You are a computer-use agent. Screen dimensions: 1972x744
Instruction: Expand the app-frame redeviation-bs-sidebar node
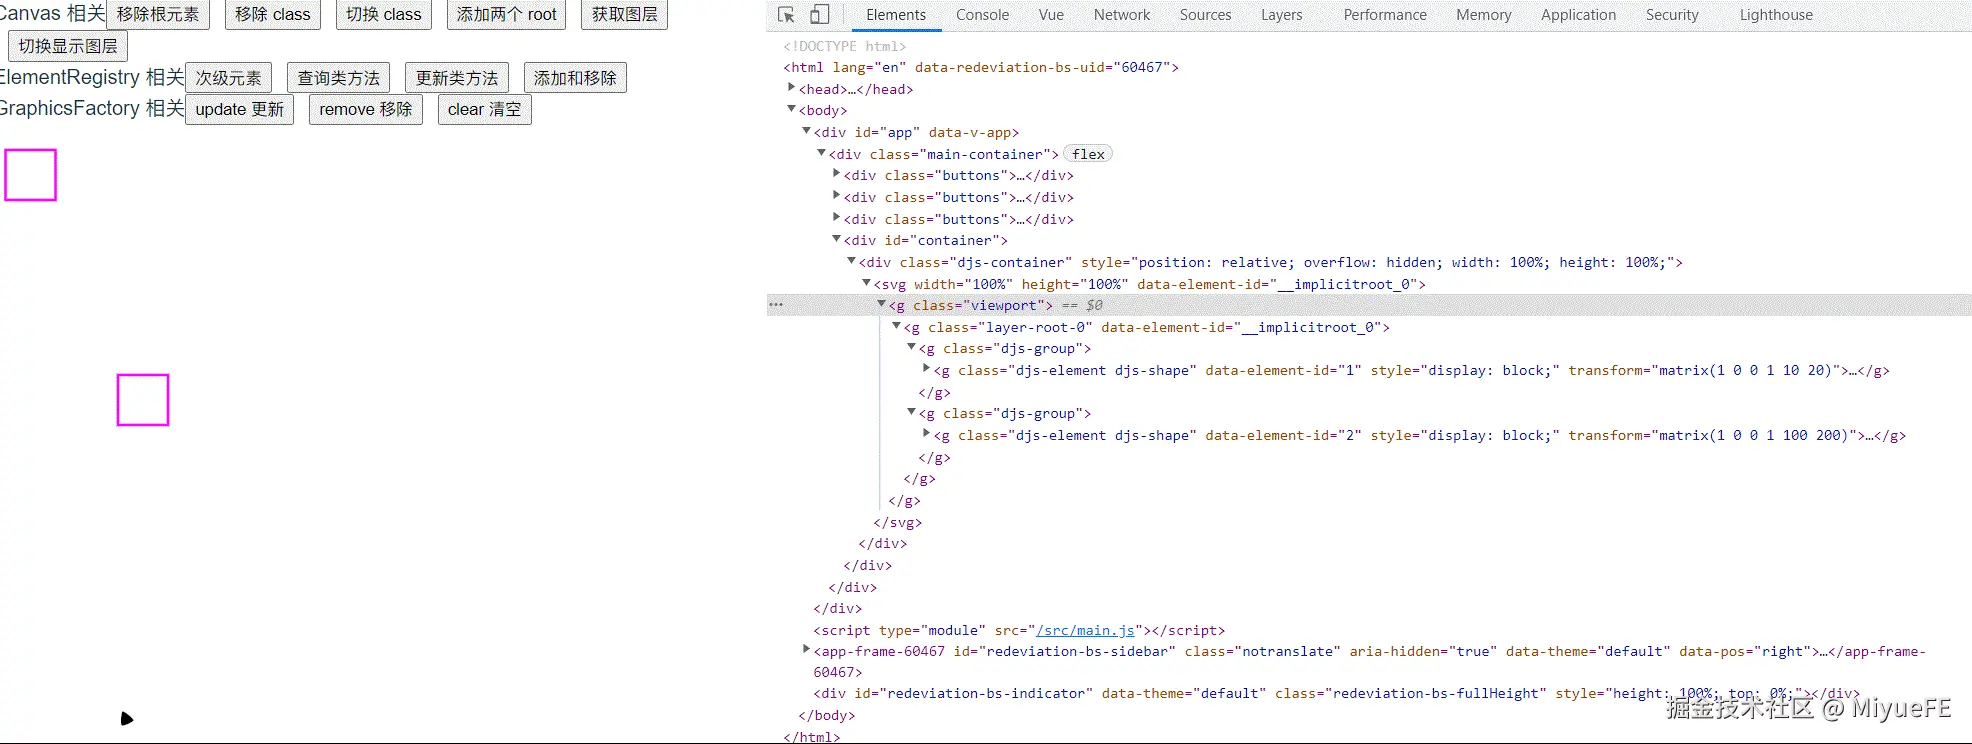(x=806, y=650)
